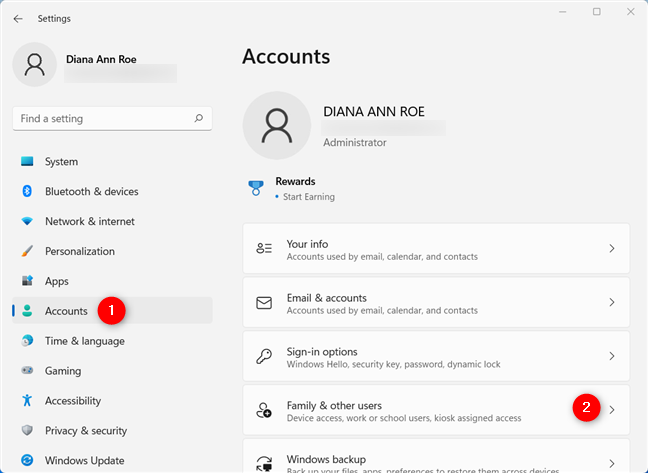Click the Privacy & security shield icon

coord(27,431)
